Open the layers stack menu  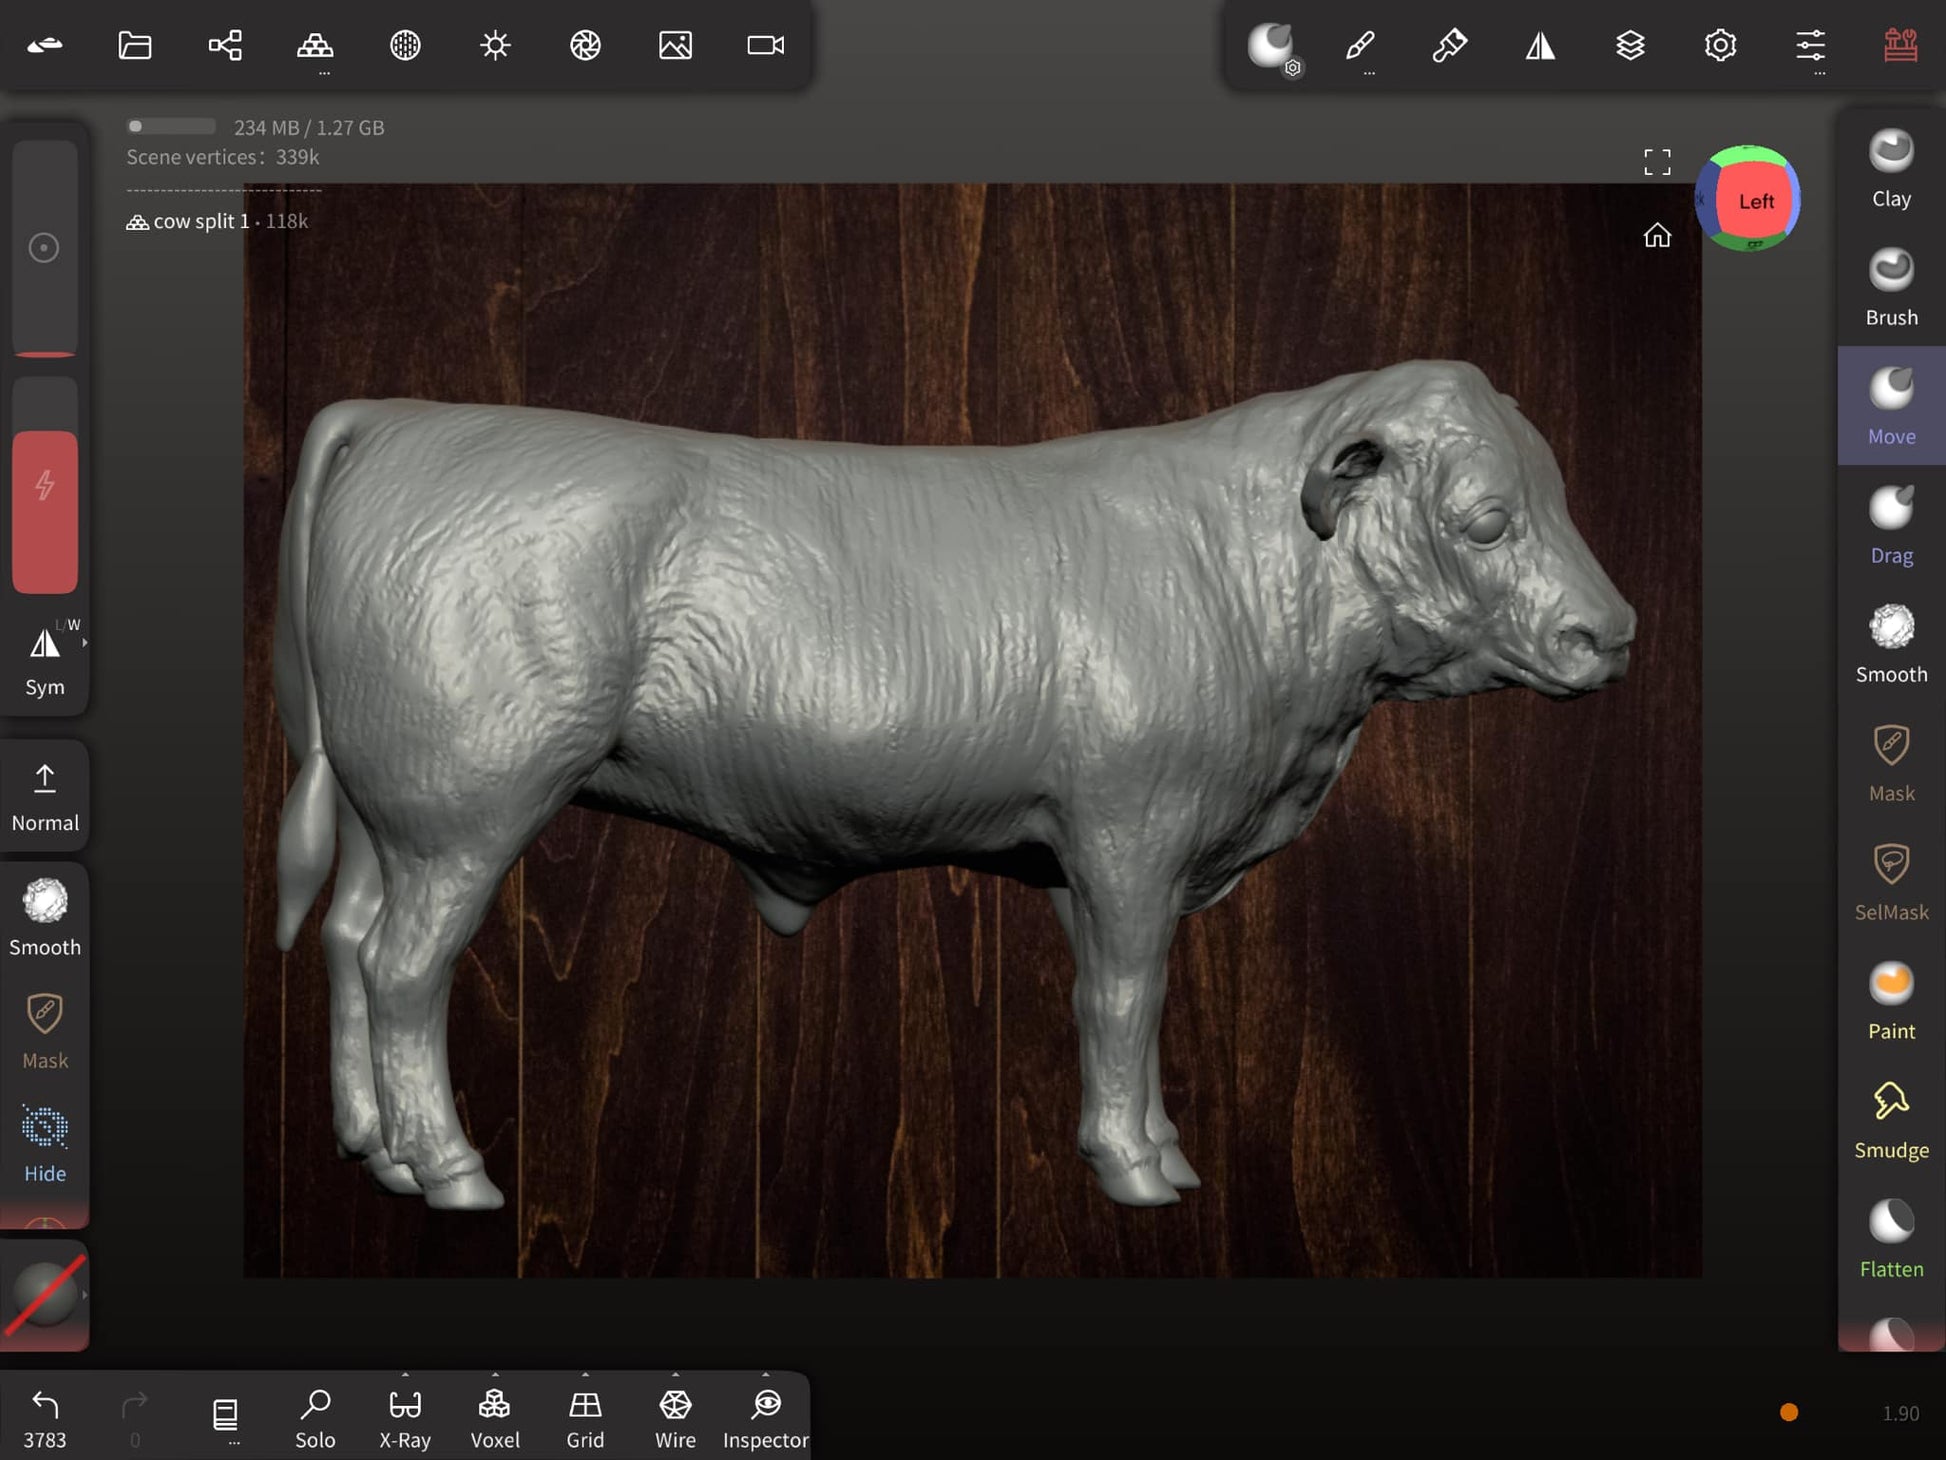point(1629,45)
